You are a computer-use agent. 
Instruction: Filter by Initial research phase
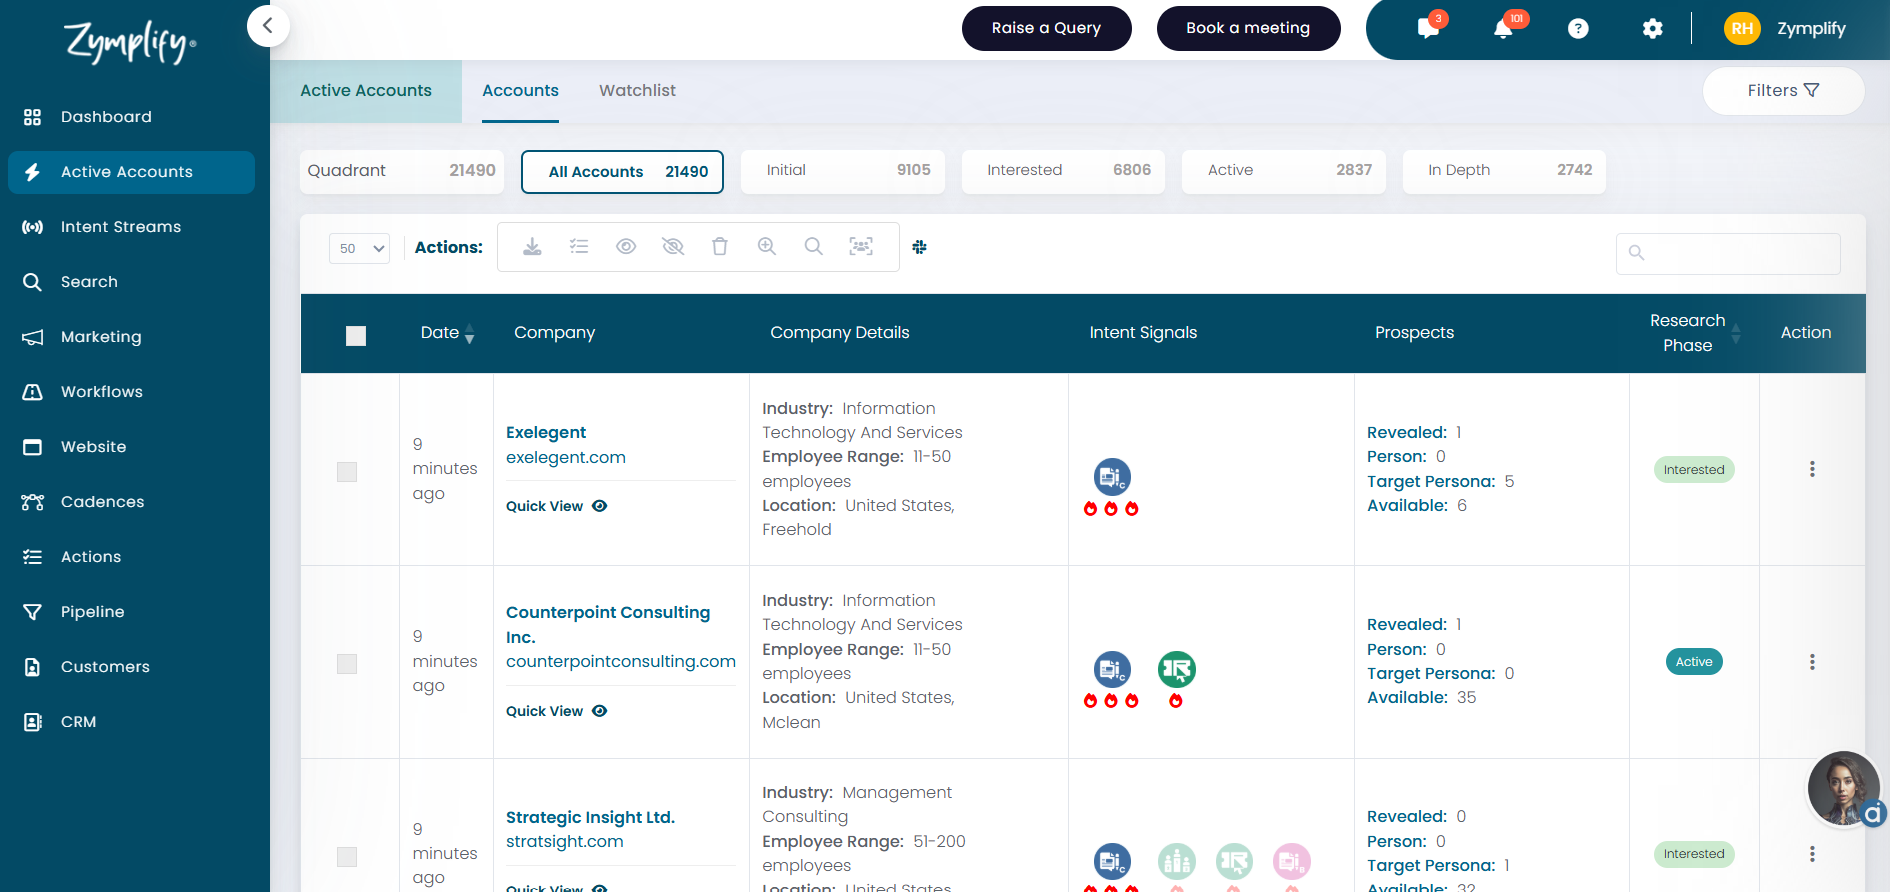[843, 171]
